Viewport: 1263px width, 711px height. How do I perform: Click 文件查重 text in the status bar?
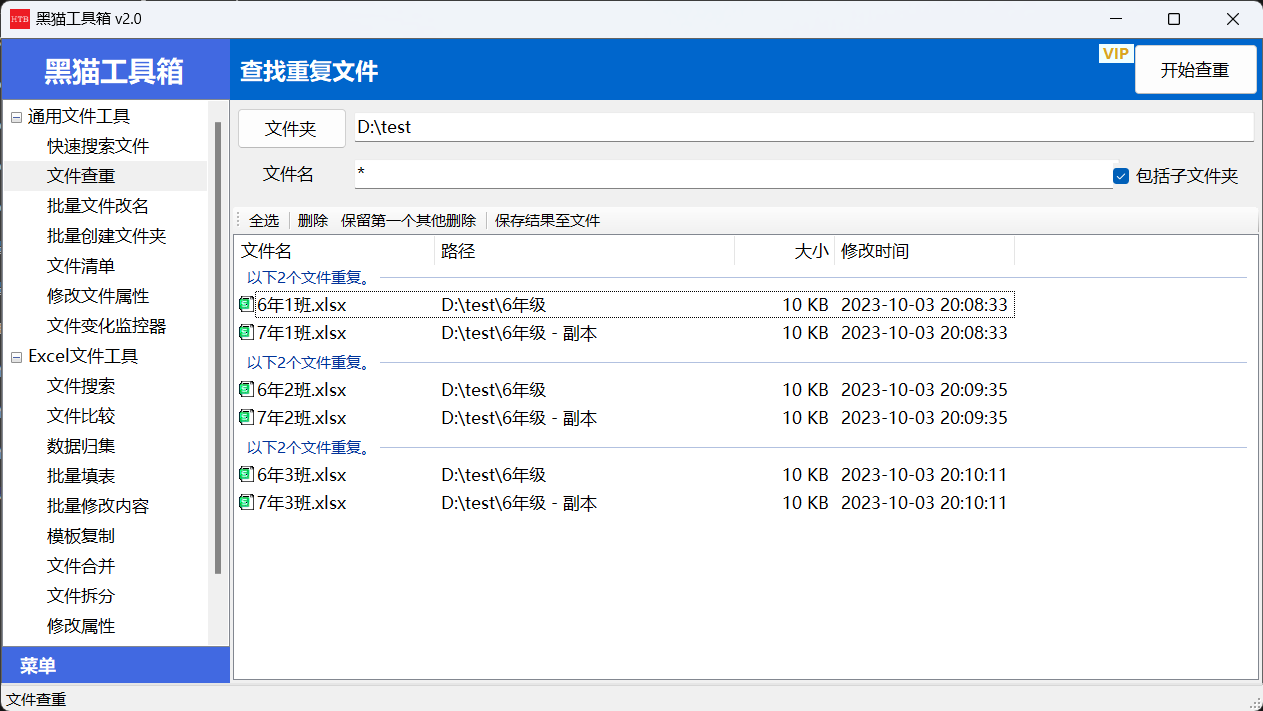click(x=36, y=699)
